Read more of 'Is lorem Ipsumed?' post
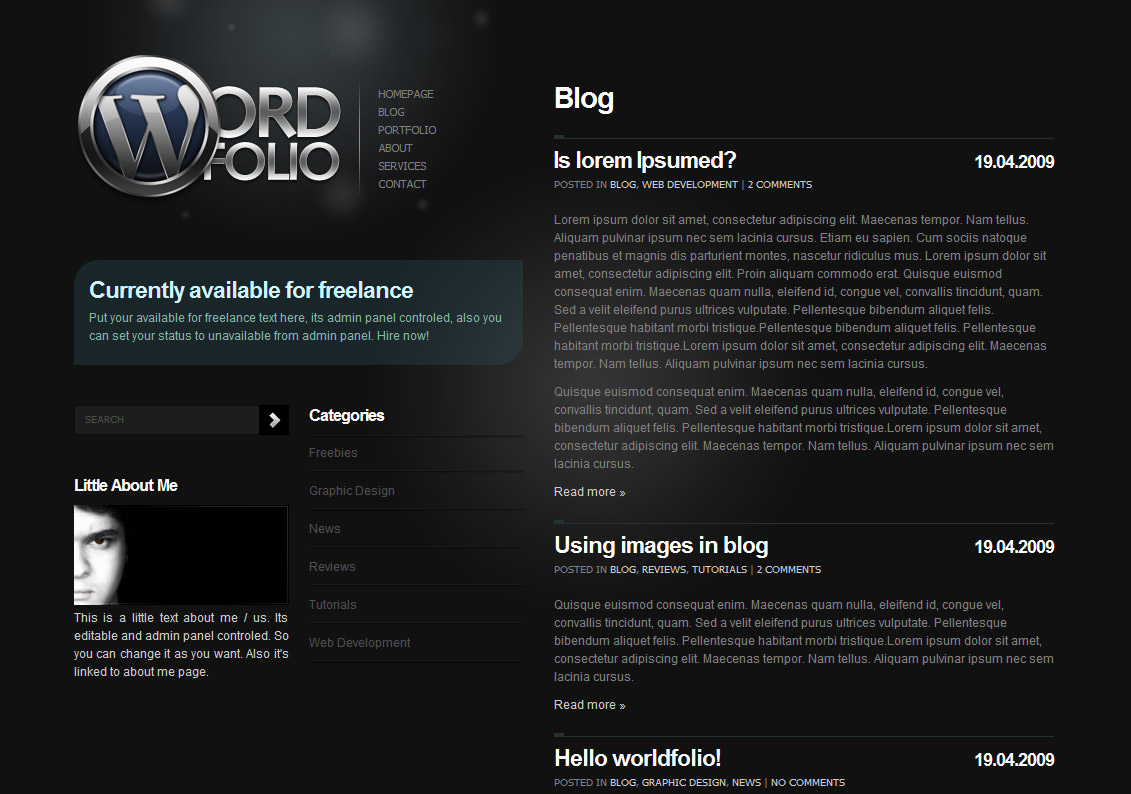 coord(589,492)
